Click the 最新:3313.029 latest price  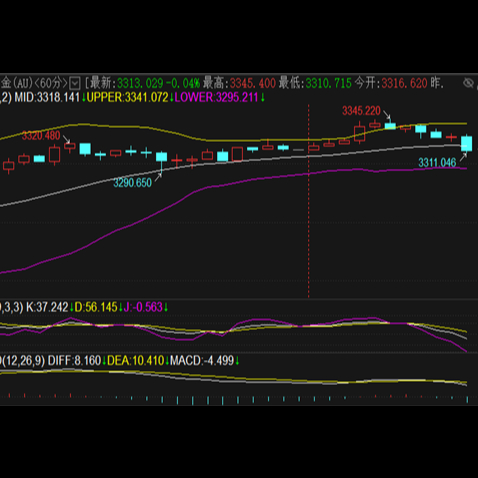[x=127, y=83]
